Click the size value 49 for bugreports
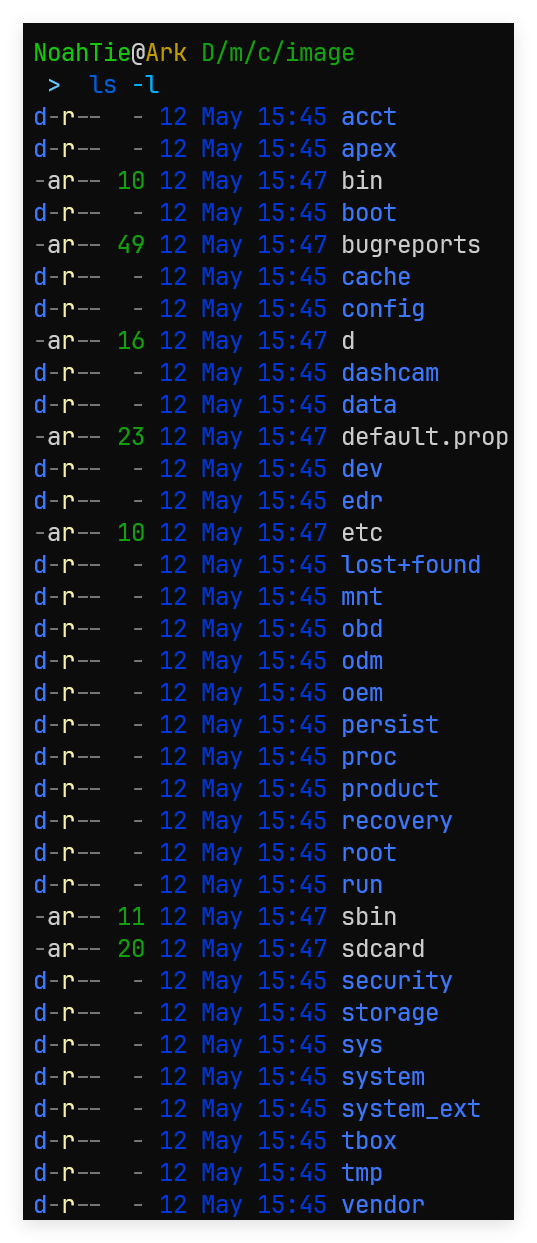 tap(131, 245)
